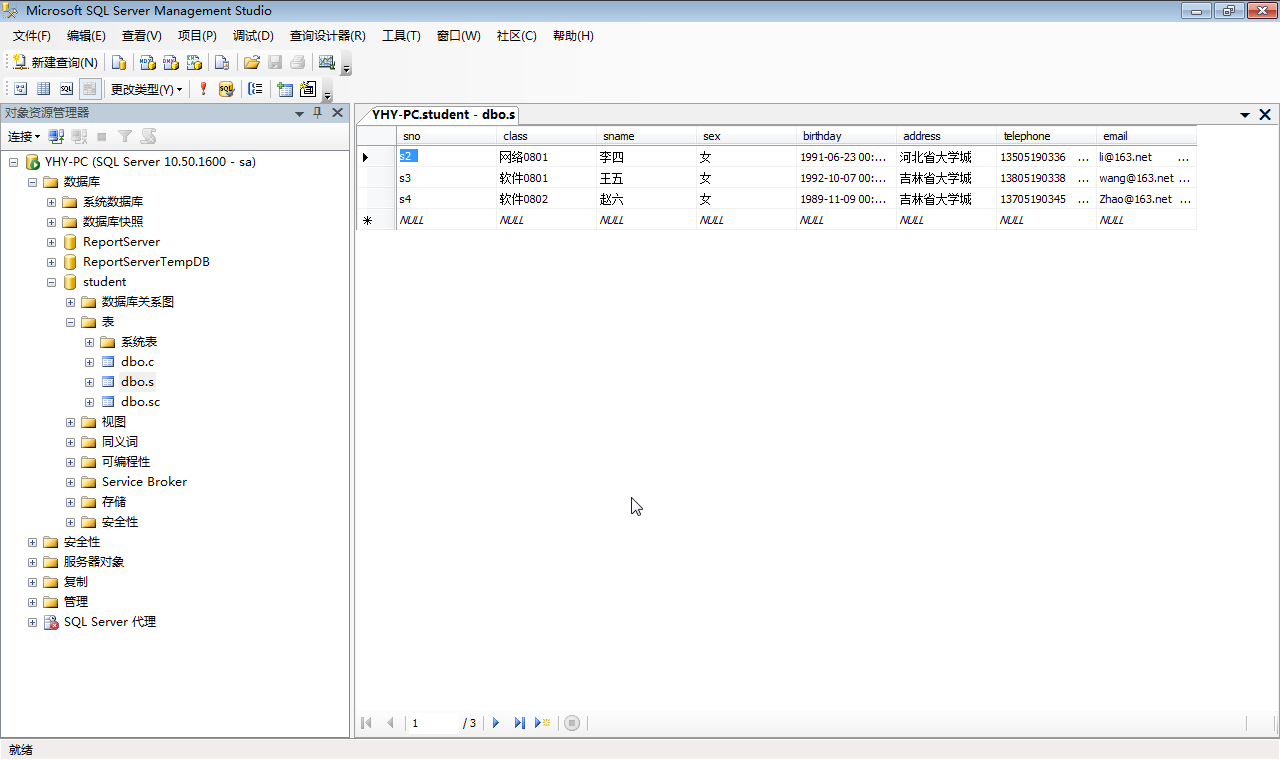Click the Save floppy disk icon
Image resolution: width=1280 pixels, height=760 pixels.
275,62
